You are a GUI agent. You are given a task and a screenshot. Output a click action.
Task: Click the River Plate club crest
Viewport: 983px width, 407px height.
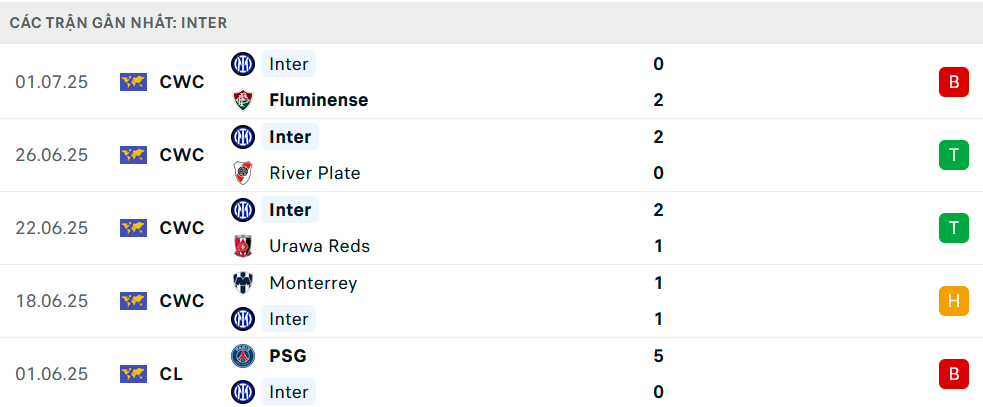point(243,173)
